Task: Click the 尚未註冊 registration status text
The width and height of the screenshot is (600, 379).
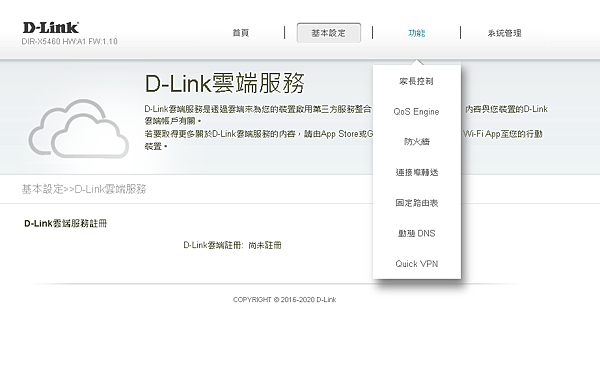Action: click(265, 245)
